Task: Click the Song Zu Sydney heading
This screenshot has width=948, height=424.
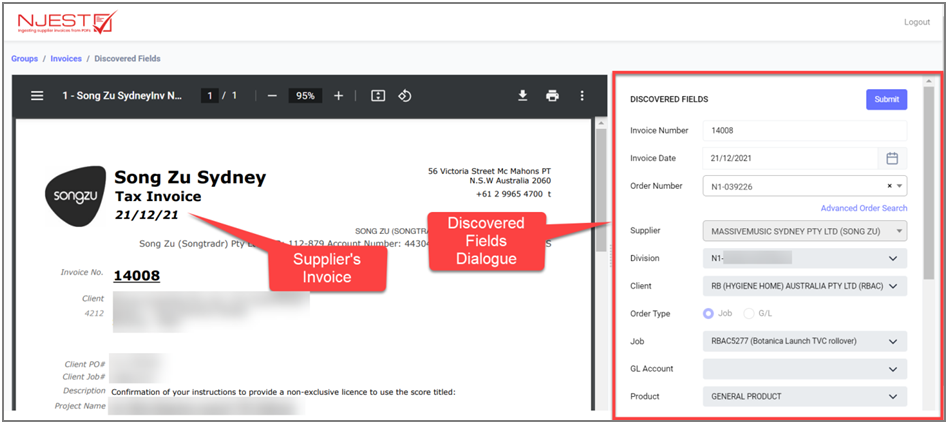Action: point(190,177)
